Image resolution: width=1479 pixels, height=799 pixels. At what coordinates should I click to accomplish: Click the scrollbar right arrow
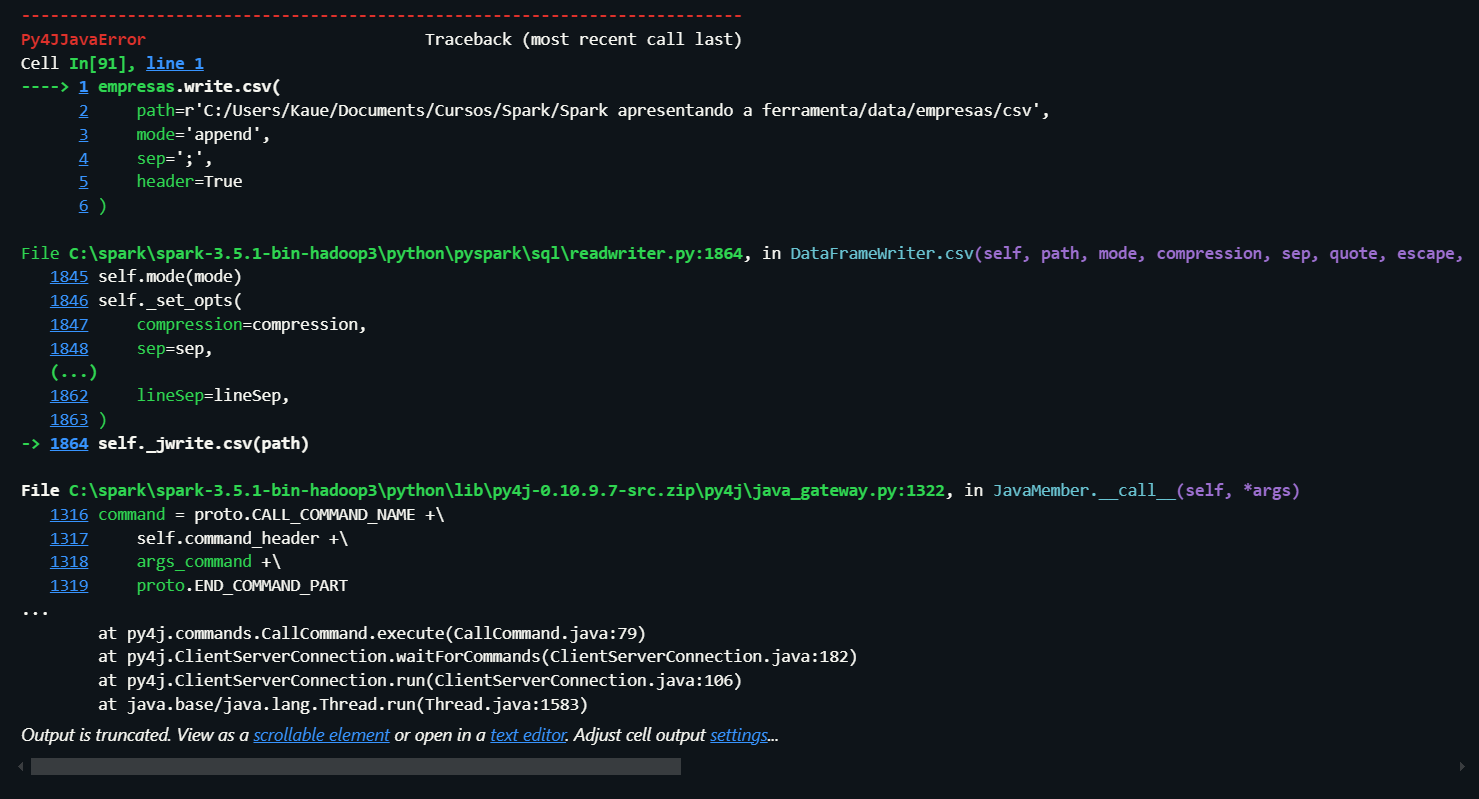pos(1462,766)
